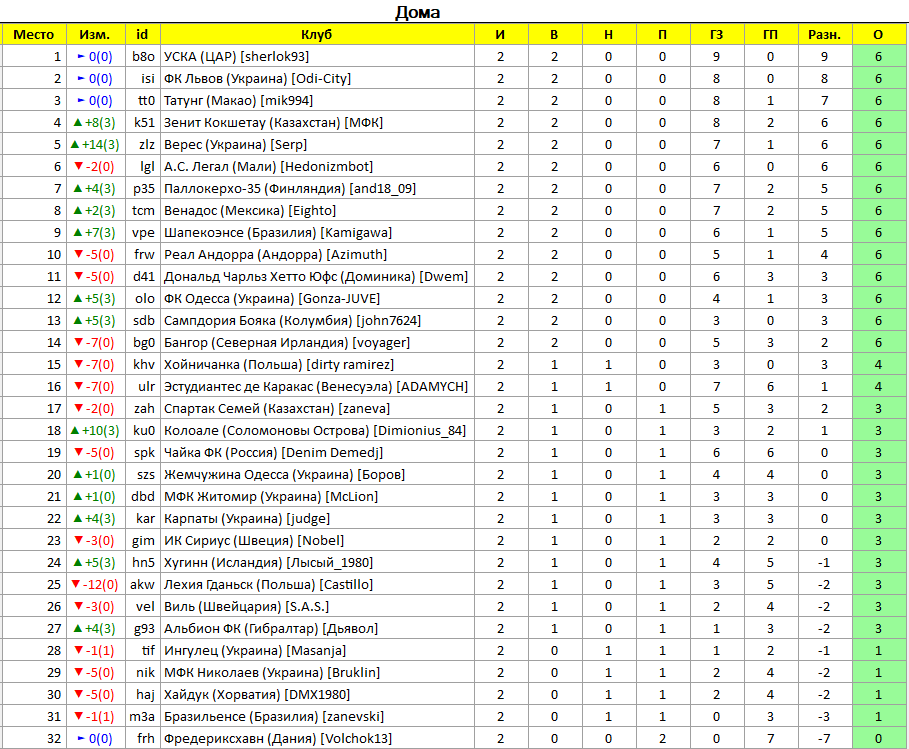Click the 'ГЗ' column header
Screen dimensions: 909x749
tap(717, 35)
